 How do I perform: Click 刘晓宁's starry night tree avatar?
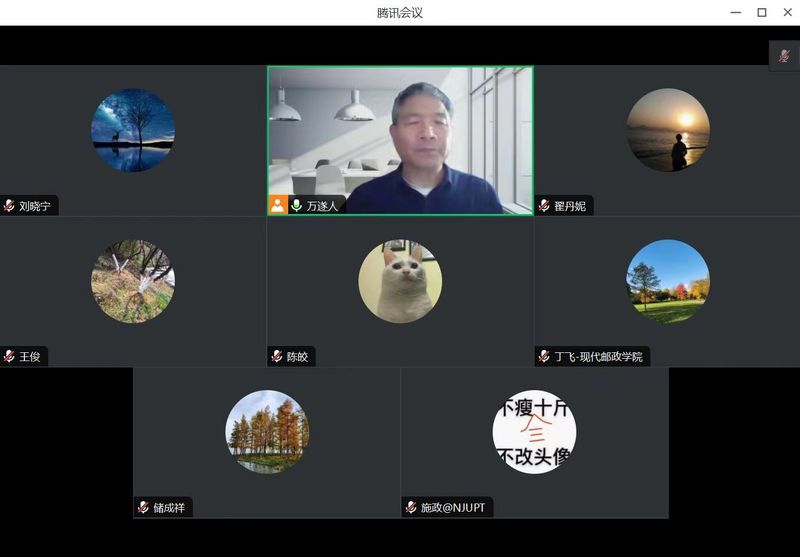coord(133,130)
